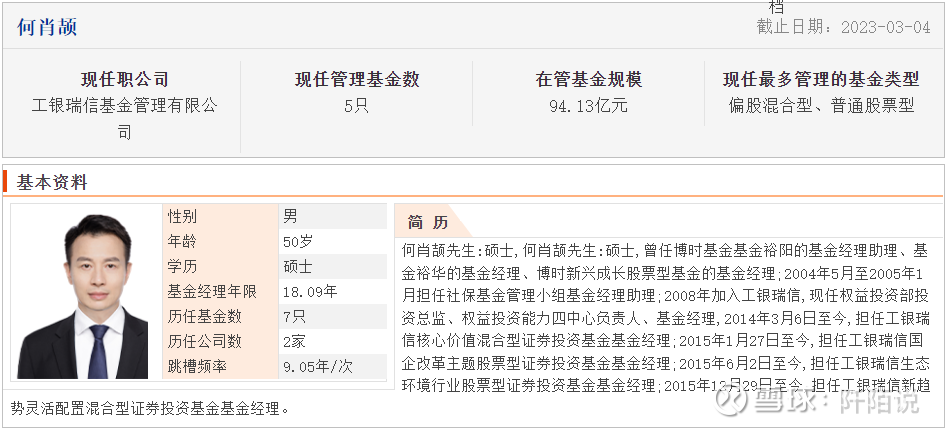This screenshot has height=430, width=947.
Task: Select the 现任管理基金数 heading
Action: point(357,79)
